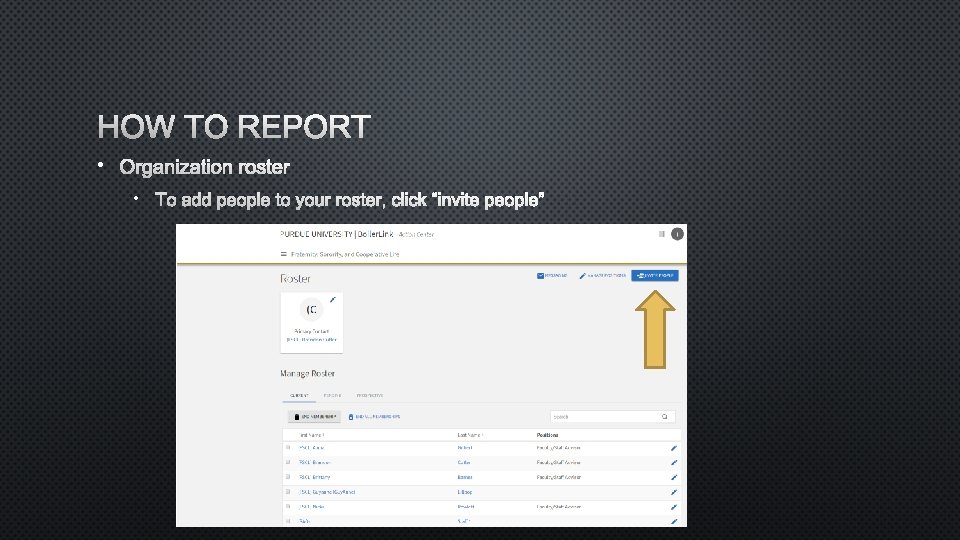This screenshot has height=540, width=960.
Task: Click the End All Memberships link
Action: pos(374,417)
